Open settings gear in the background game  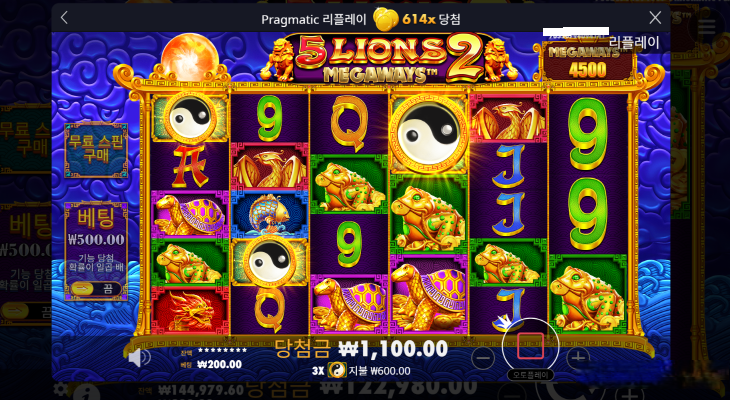(61, 389)
